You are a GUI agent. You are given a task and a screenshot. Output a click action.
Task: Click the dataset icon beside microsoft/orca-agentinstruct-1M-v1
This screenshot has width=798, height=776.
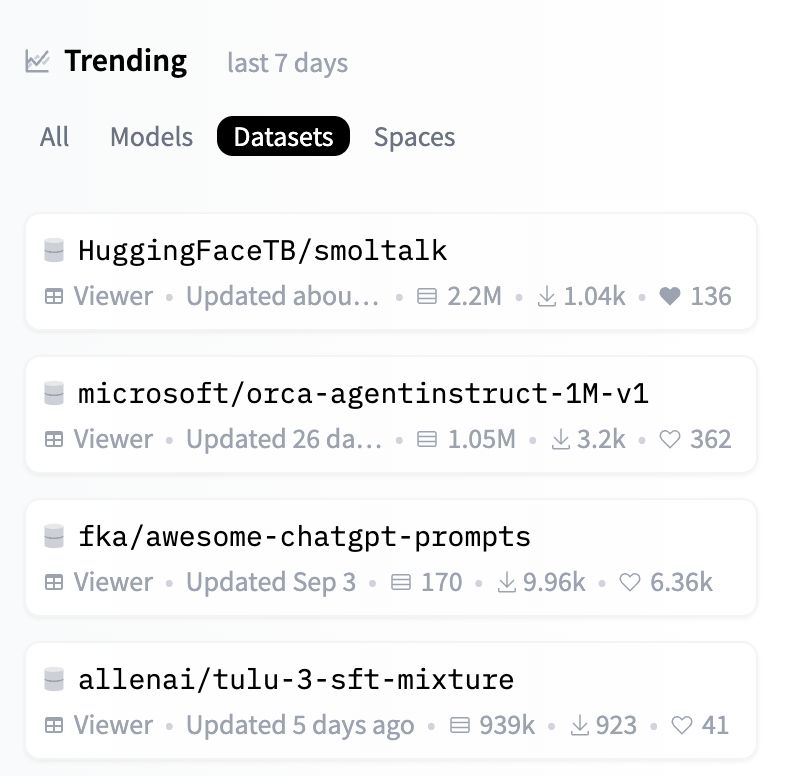coord(54,393)
